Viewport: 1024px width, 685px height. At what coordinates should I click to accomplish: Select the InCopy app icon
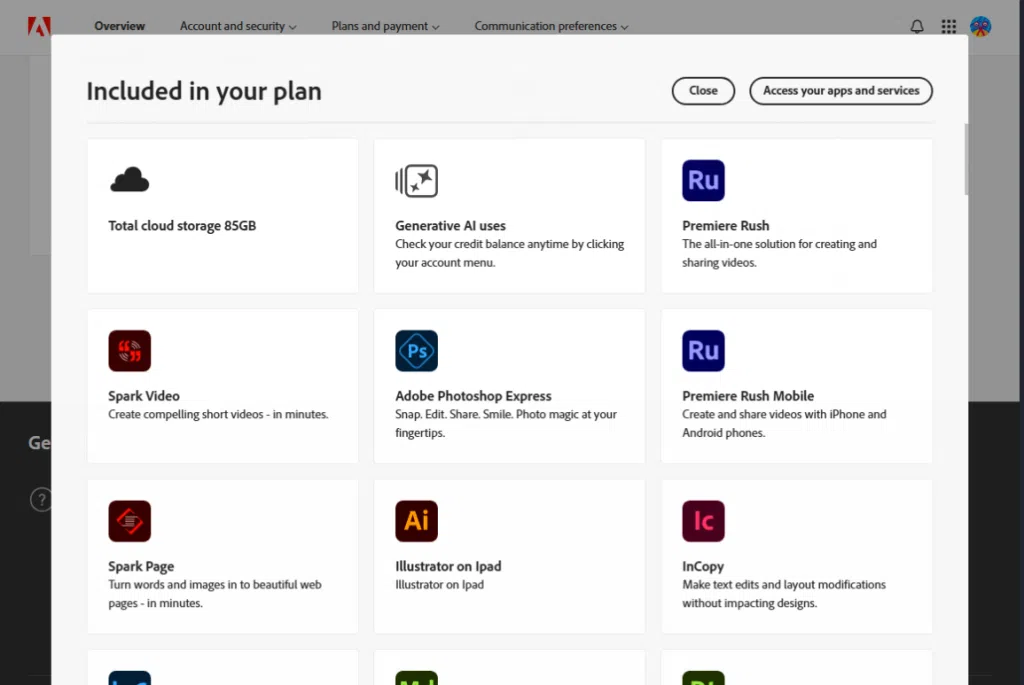pos(703,521)
